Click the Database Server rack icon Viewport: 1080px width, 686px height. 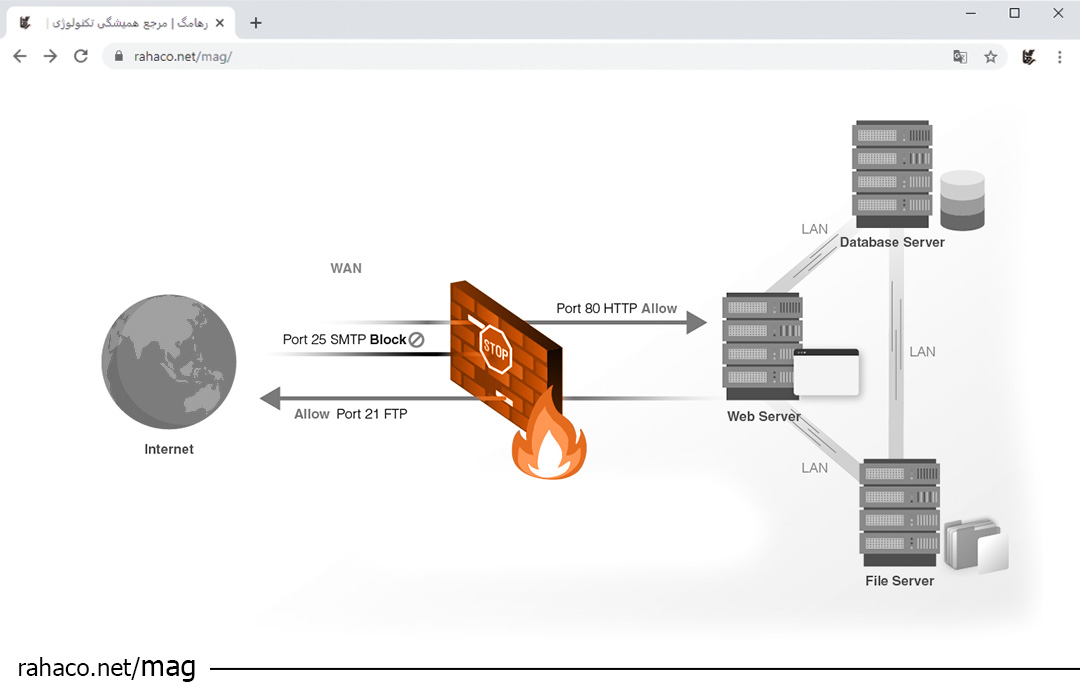coord(891,170)
